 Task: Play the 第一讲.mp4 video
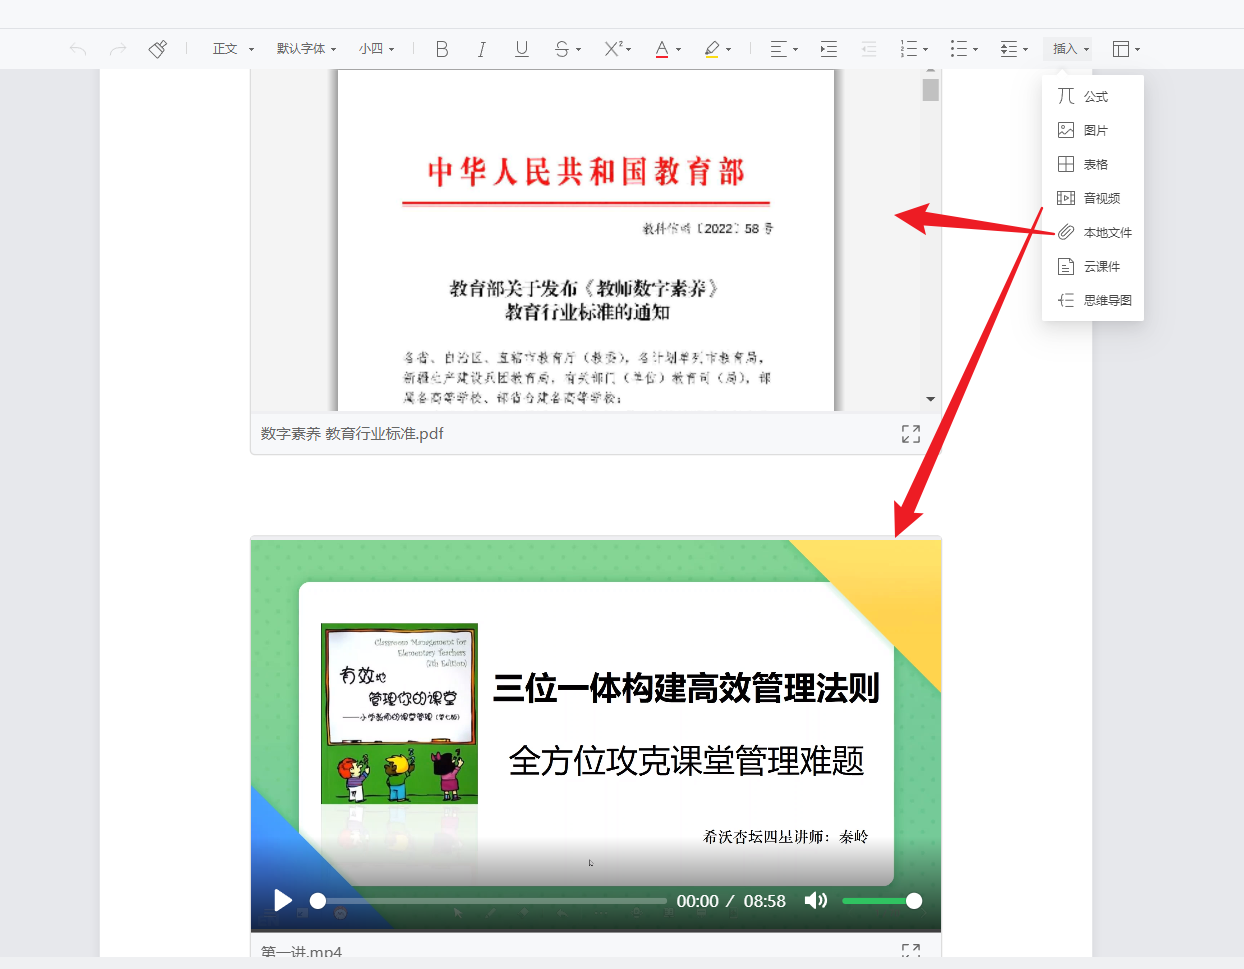pos(283,900)
